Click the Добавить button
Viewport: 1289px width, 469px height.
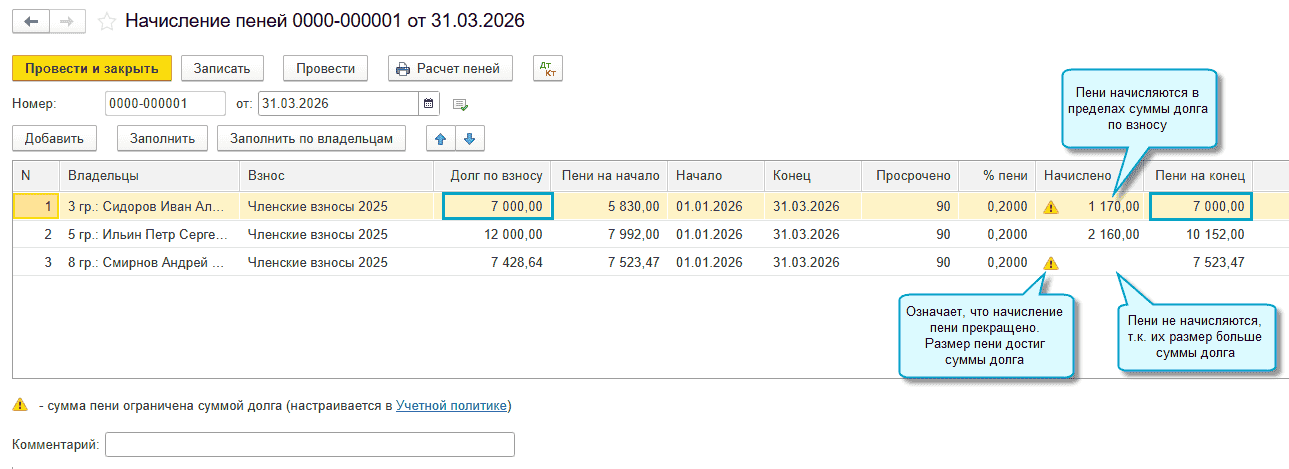55,139
